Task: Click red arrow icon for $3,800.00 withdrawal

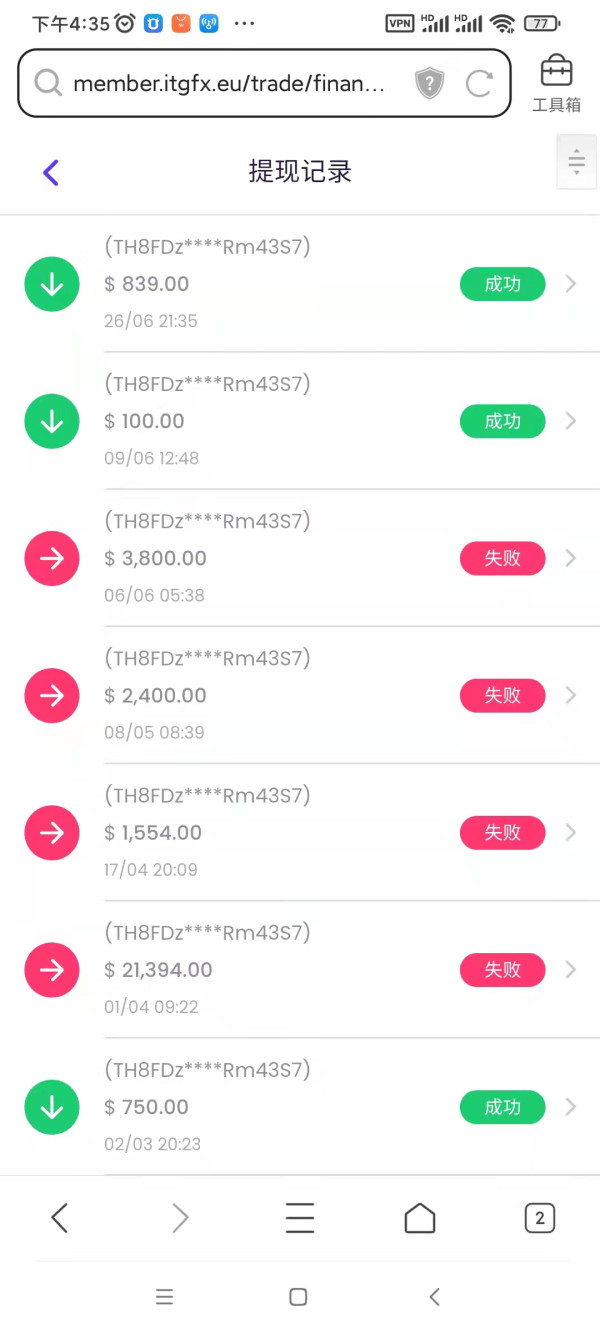Action: (x=52, y=558)
